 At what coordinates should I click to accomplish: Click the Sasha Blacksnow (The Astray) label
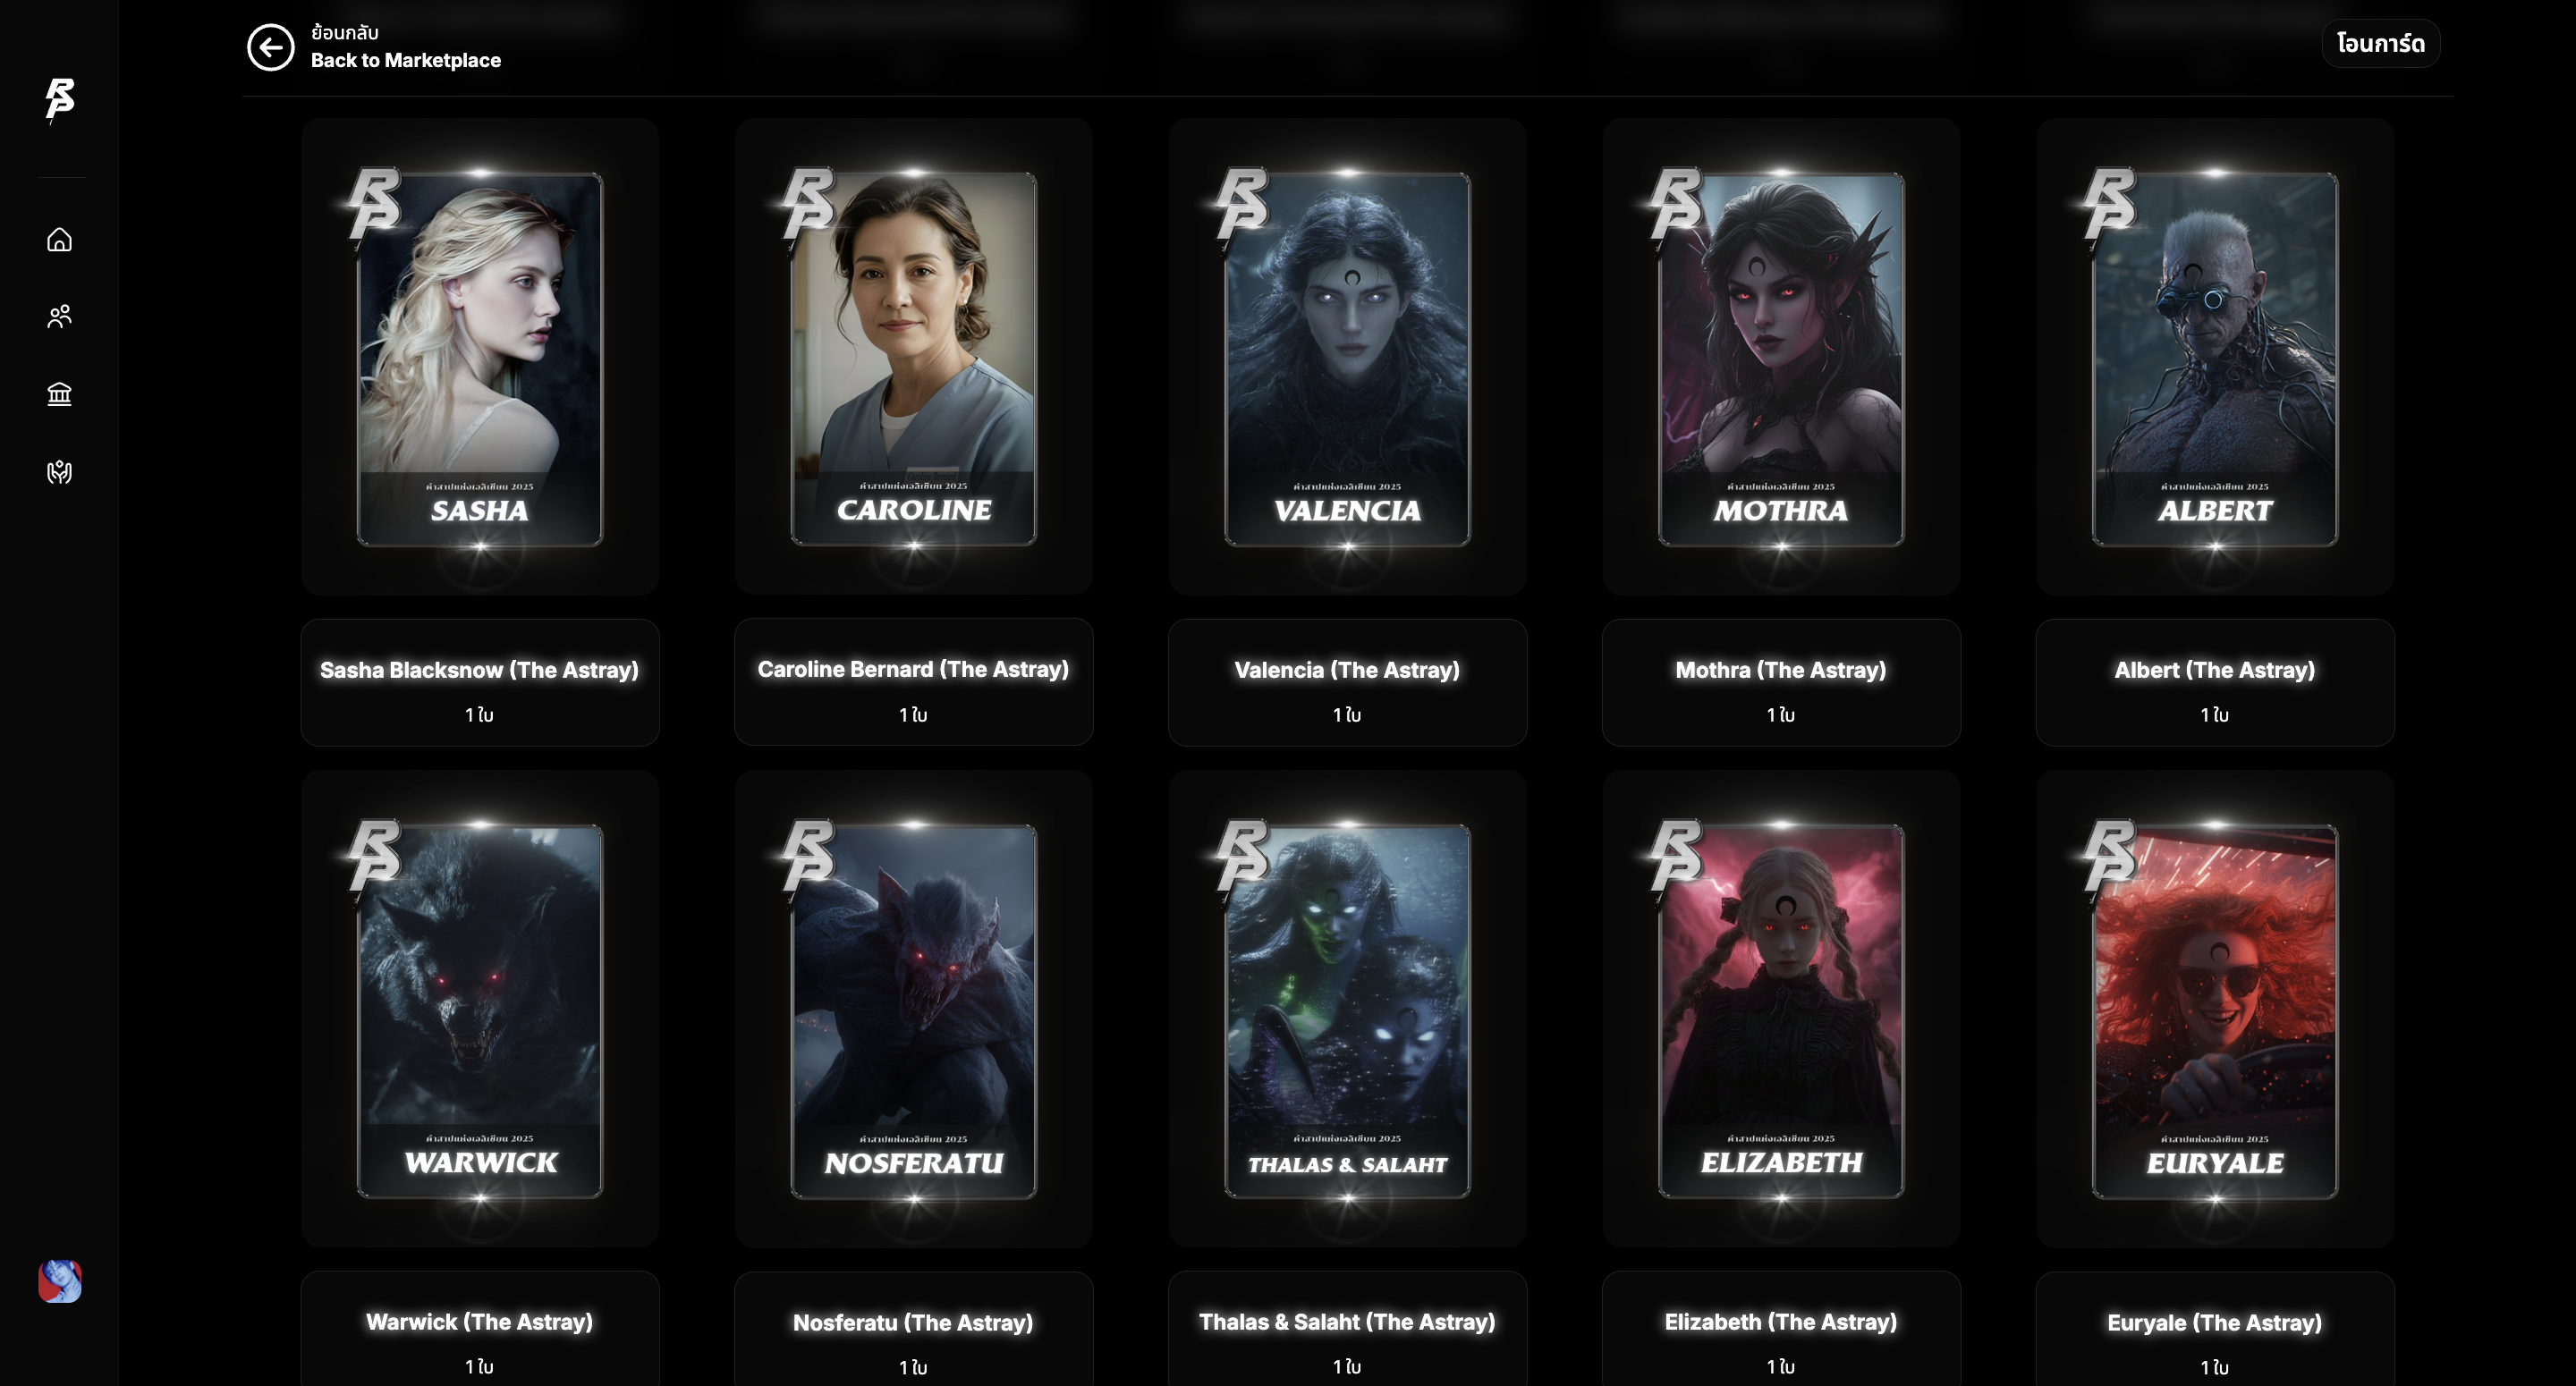click(x=479, y=670)
